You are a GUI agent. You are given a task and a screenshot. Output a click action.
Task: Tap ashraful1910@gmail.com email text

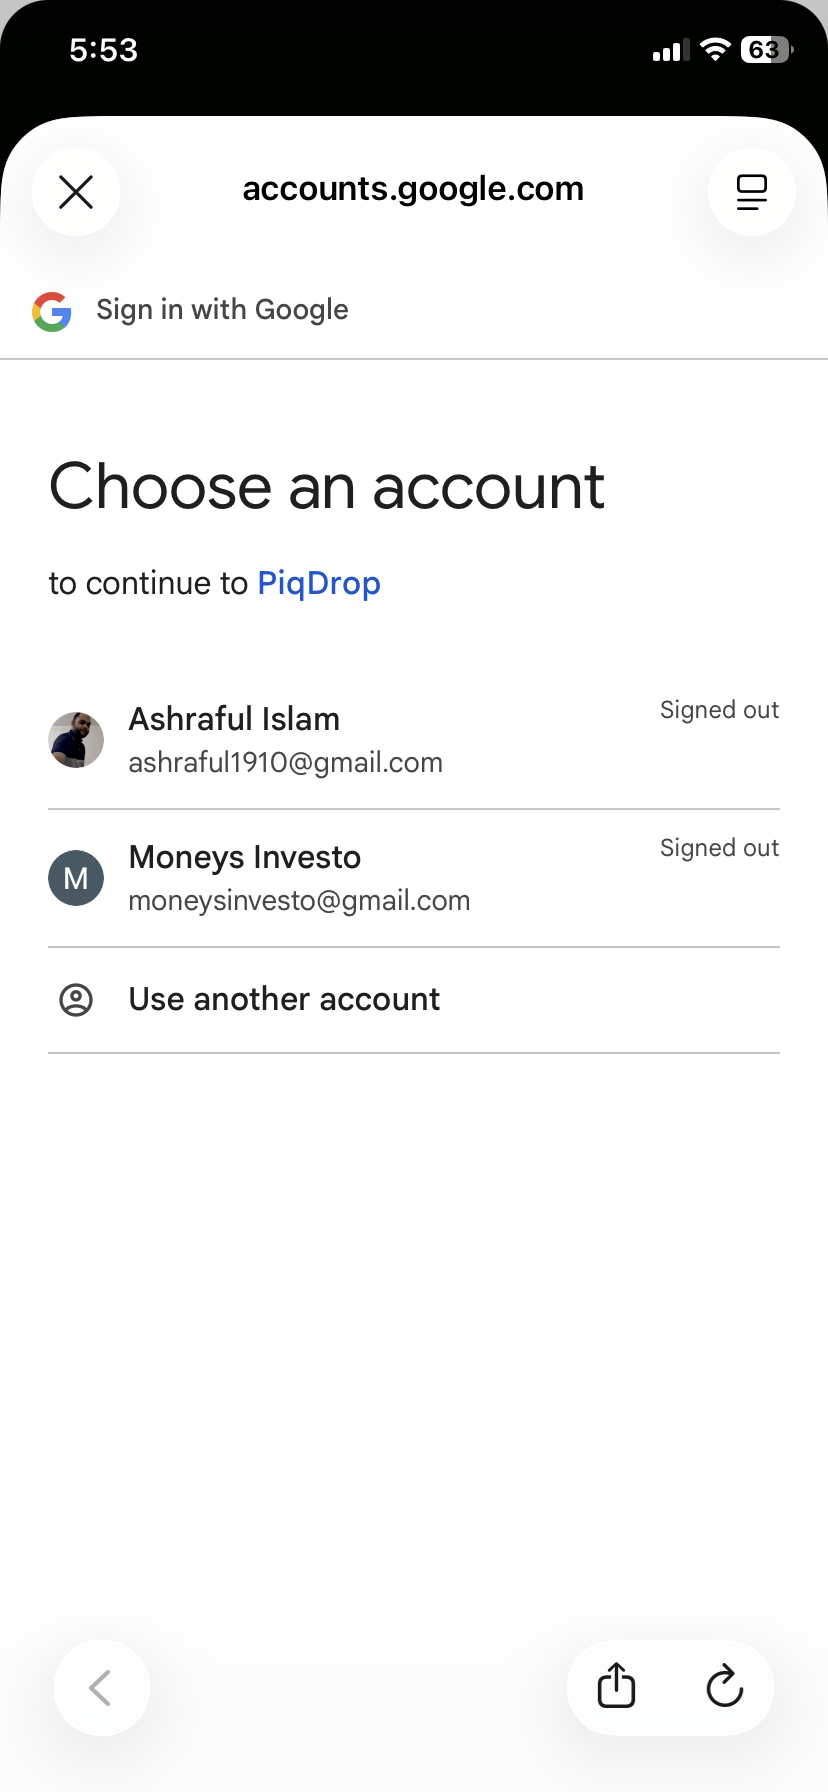pos(286,763)
